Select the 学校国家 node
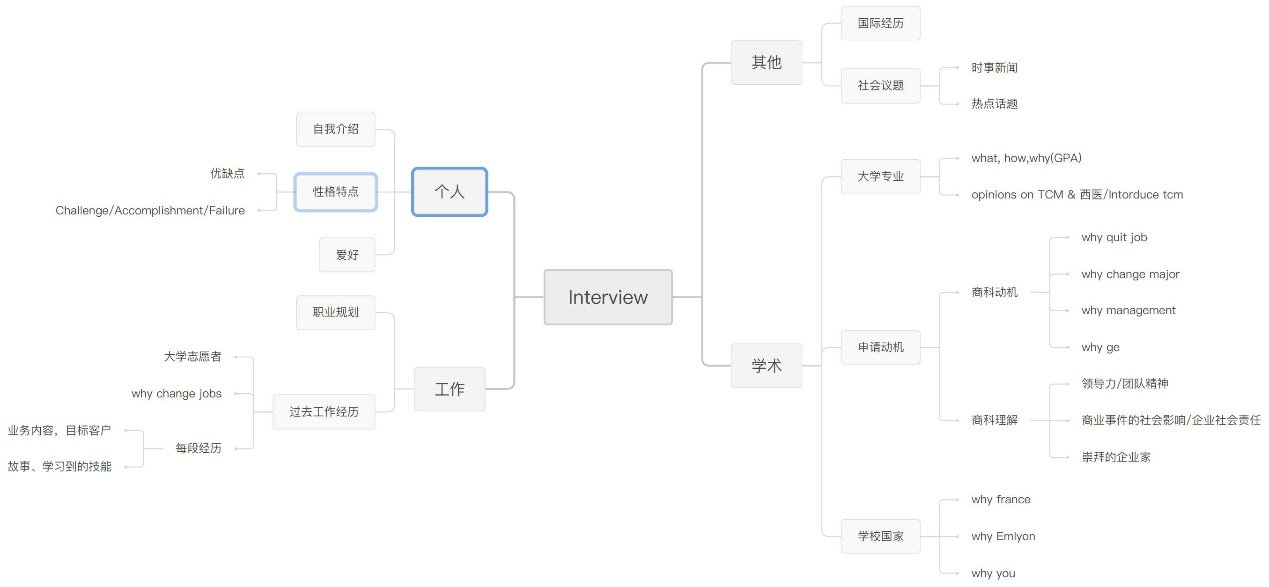The width and height of the screenshot is (1269, 587). click(880, 536)
